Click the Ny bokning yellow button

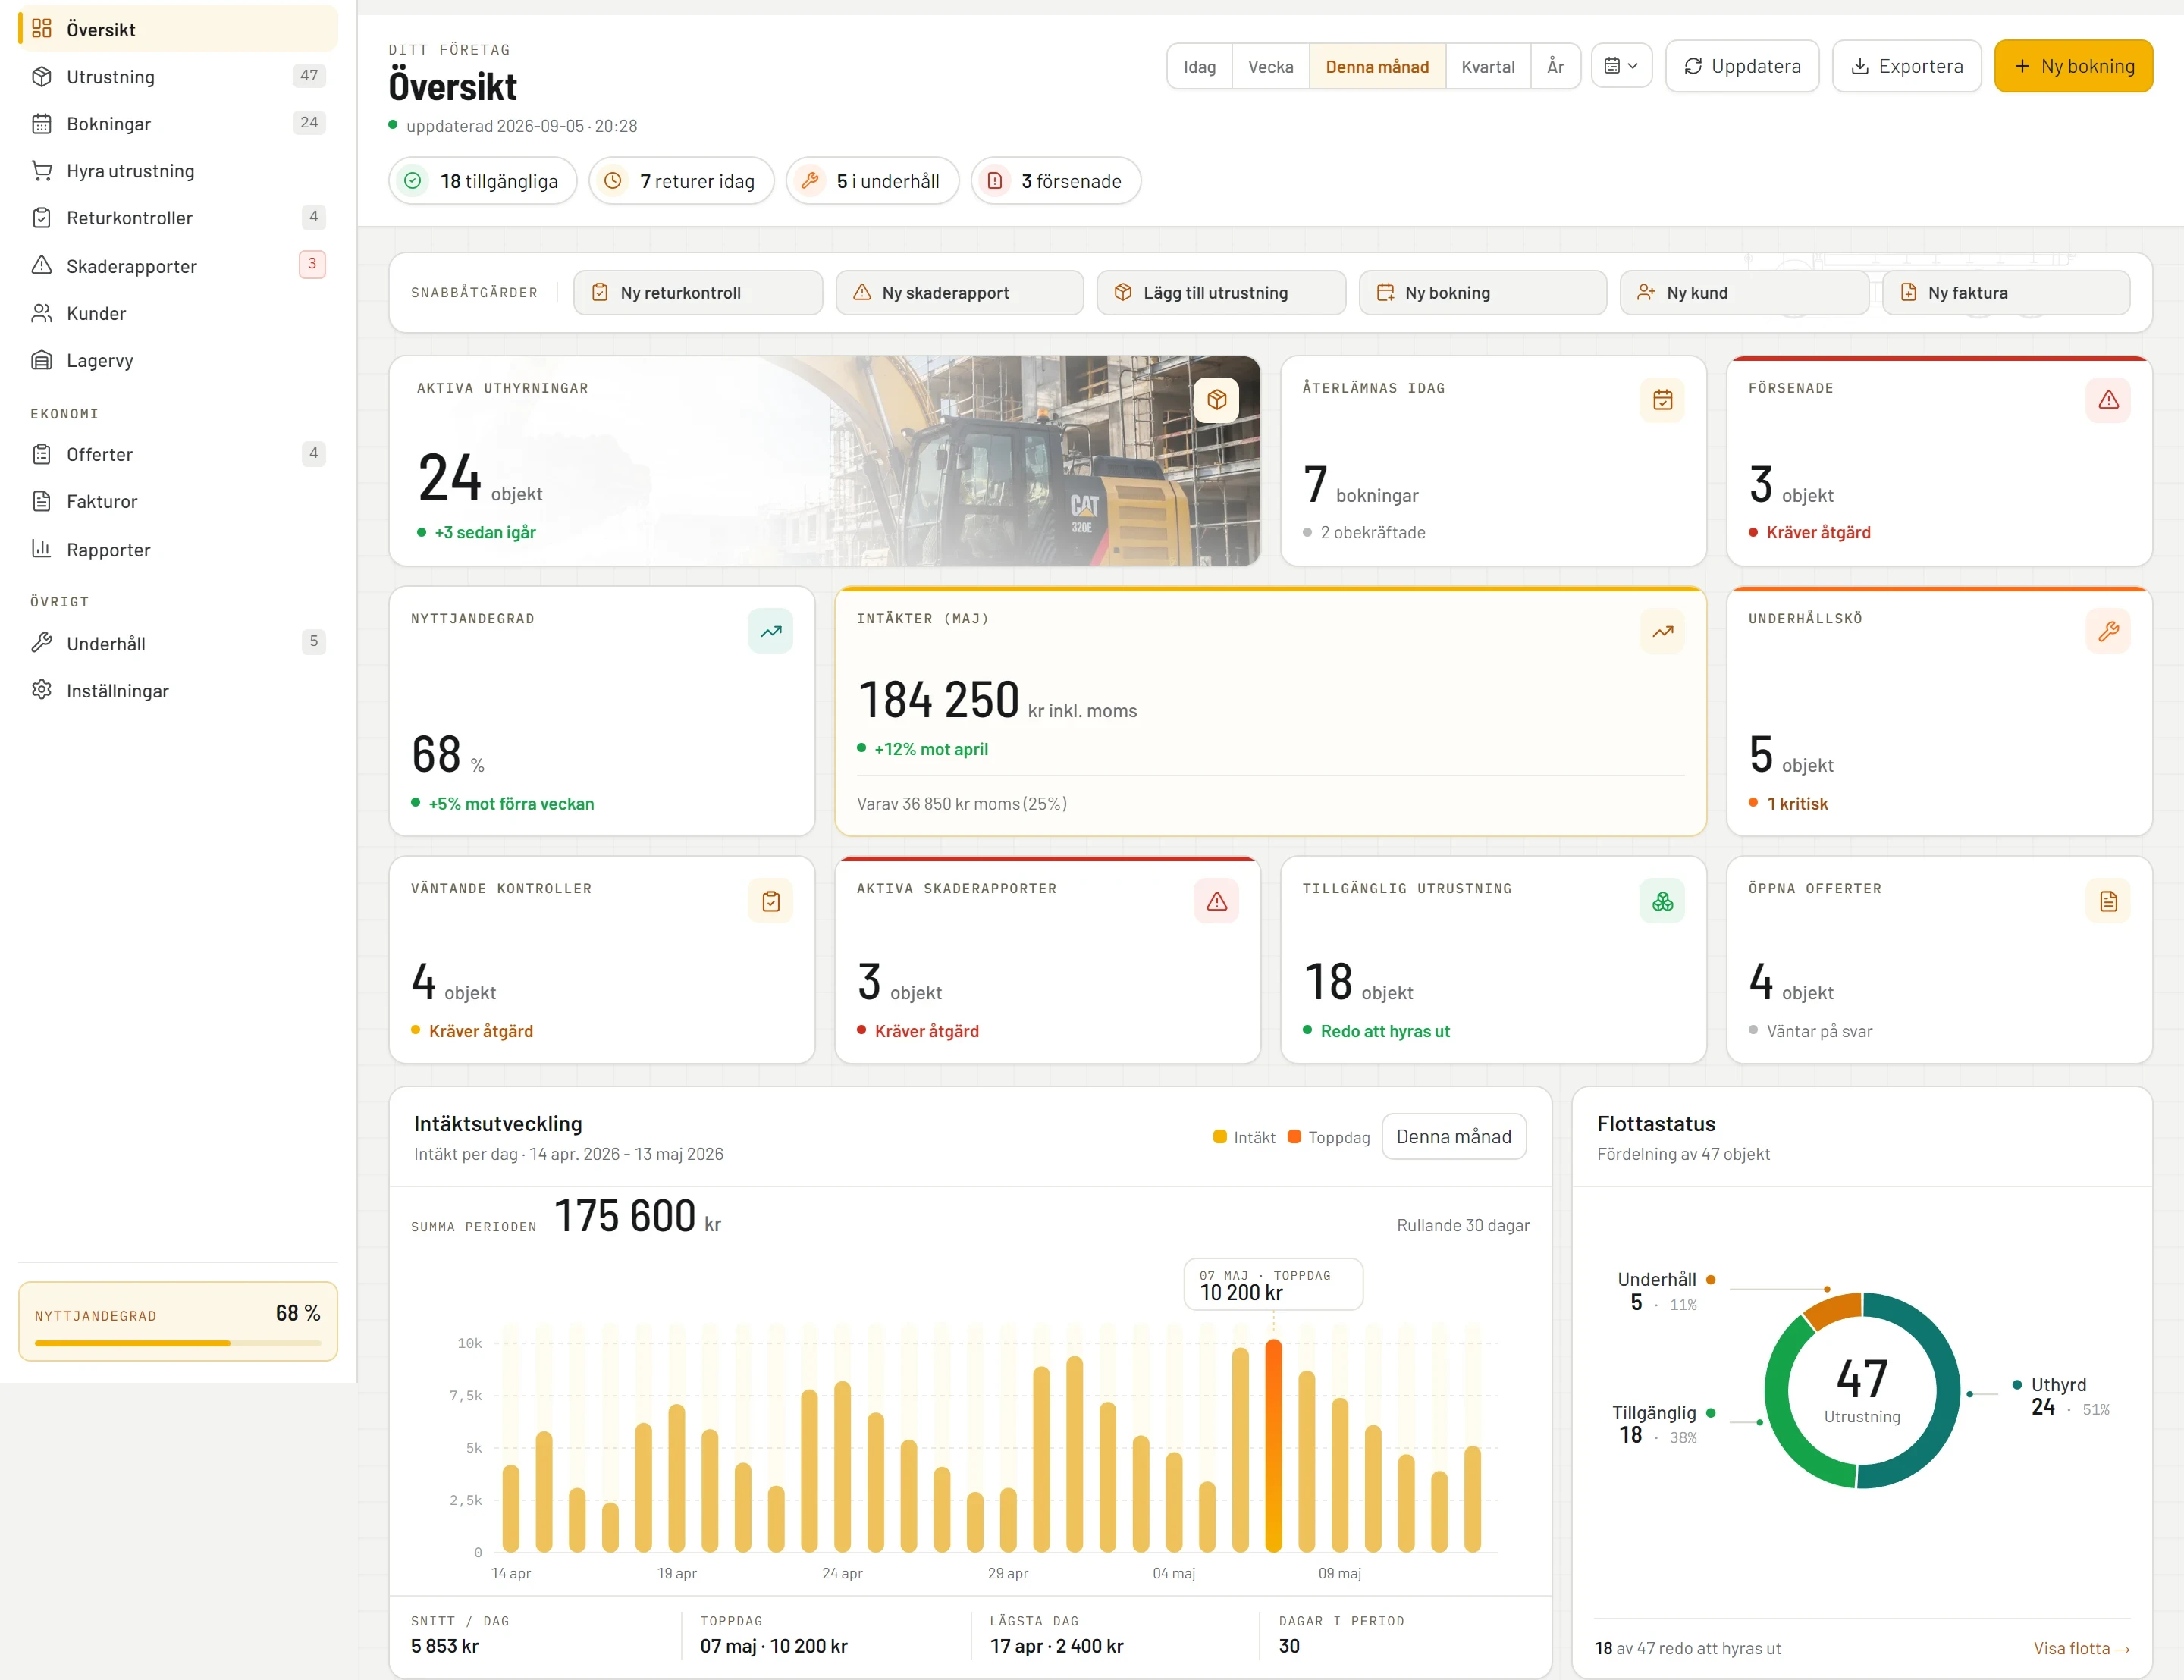point(2073,66)
